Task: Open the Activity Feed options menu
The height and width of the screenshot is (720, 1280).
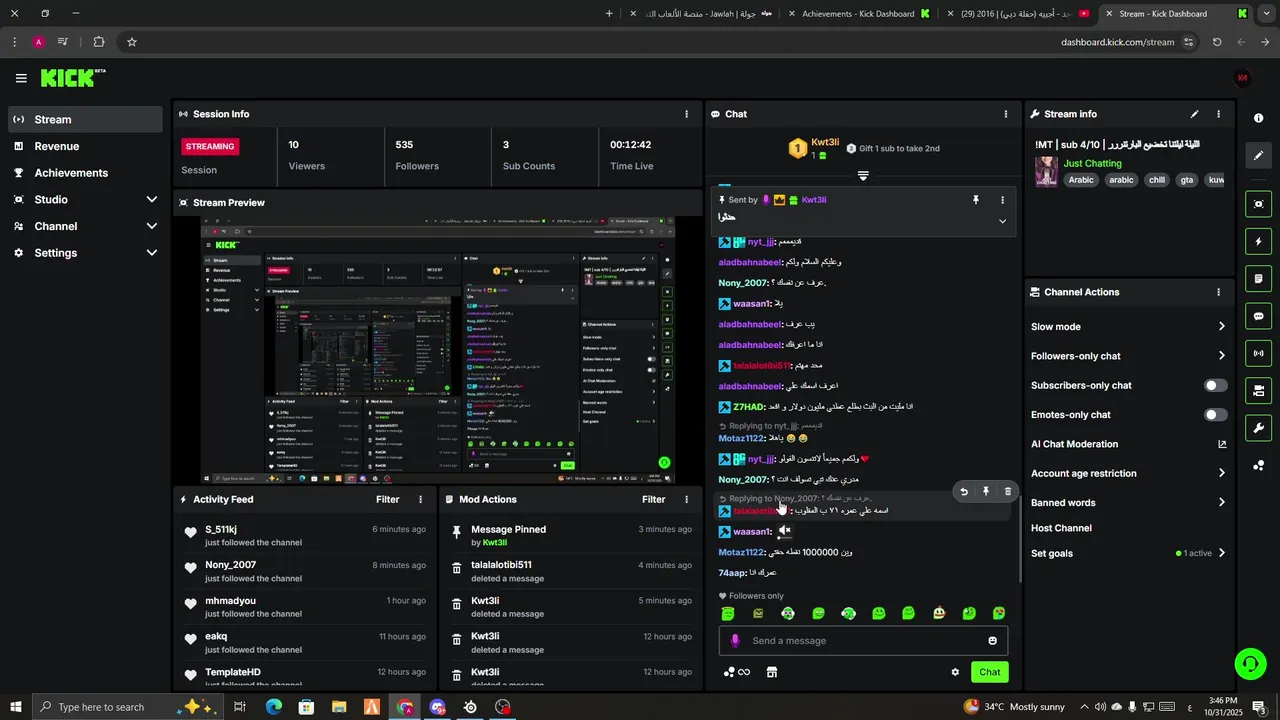Action: [420, 499]
